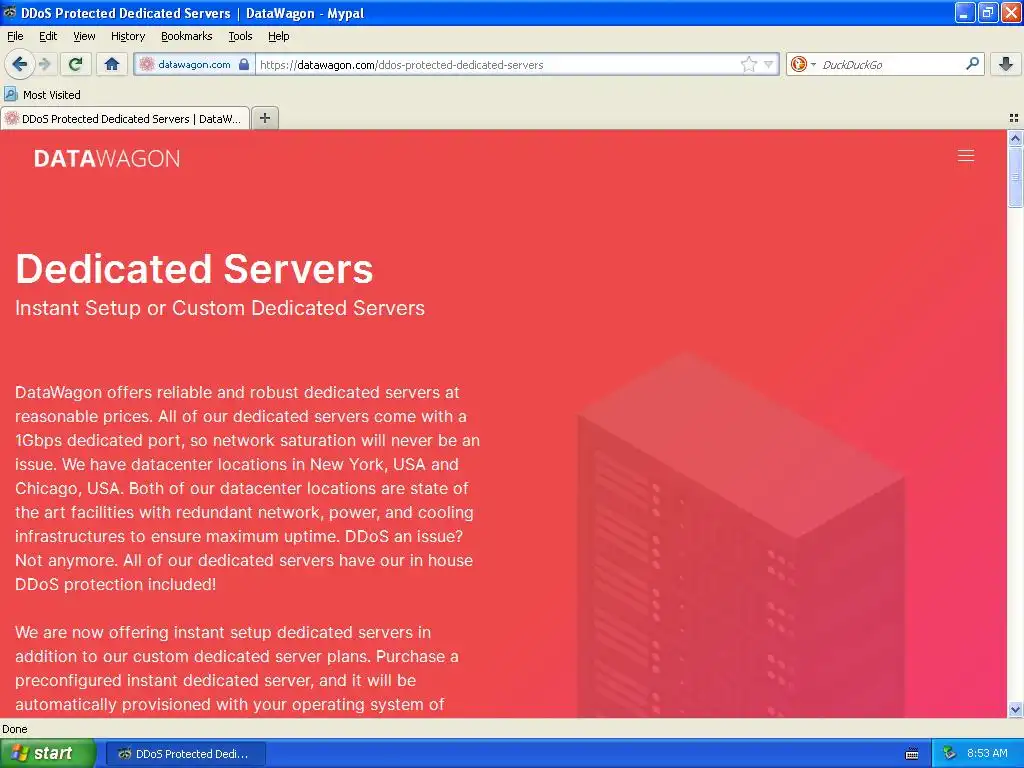Viewport: 1024px width, 768px height.
Task: Open the View menu
Action: (84, 36)
